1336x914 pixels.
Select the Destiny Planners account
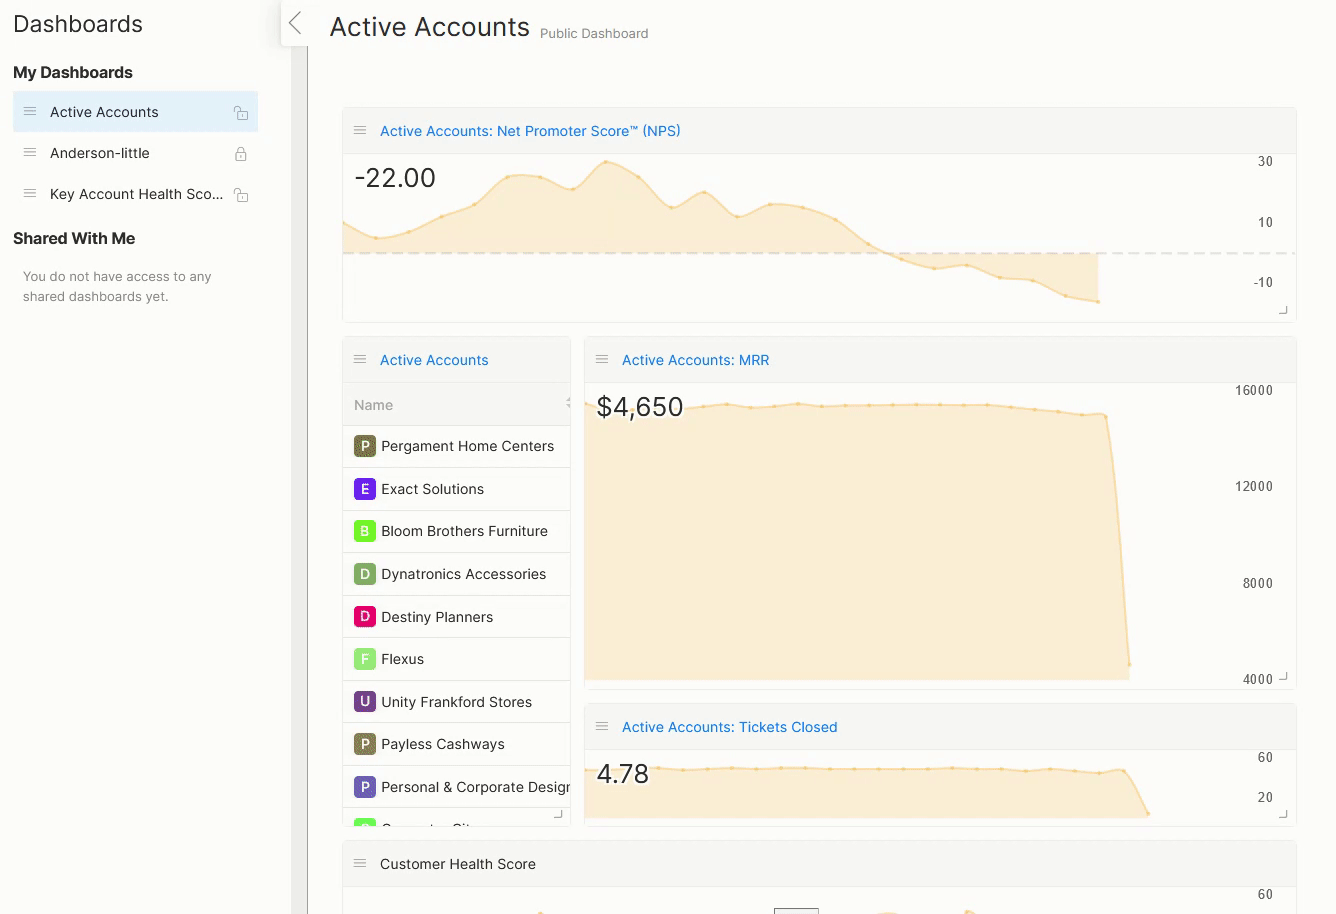(437, 617)
